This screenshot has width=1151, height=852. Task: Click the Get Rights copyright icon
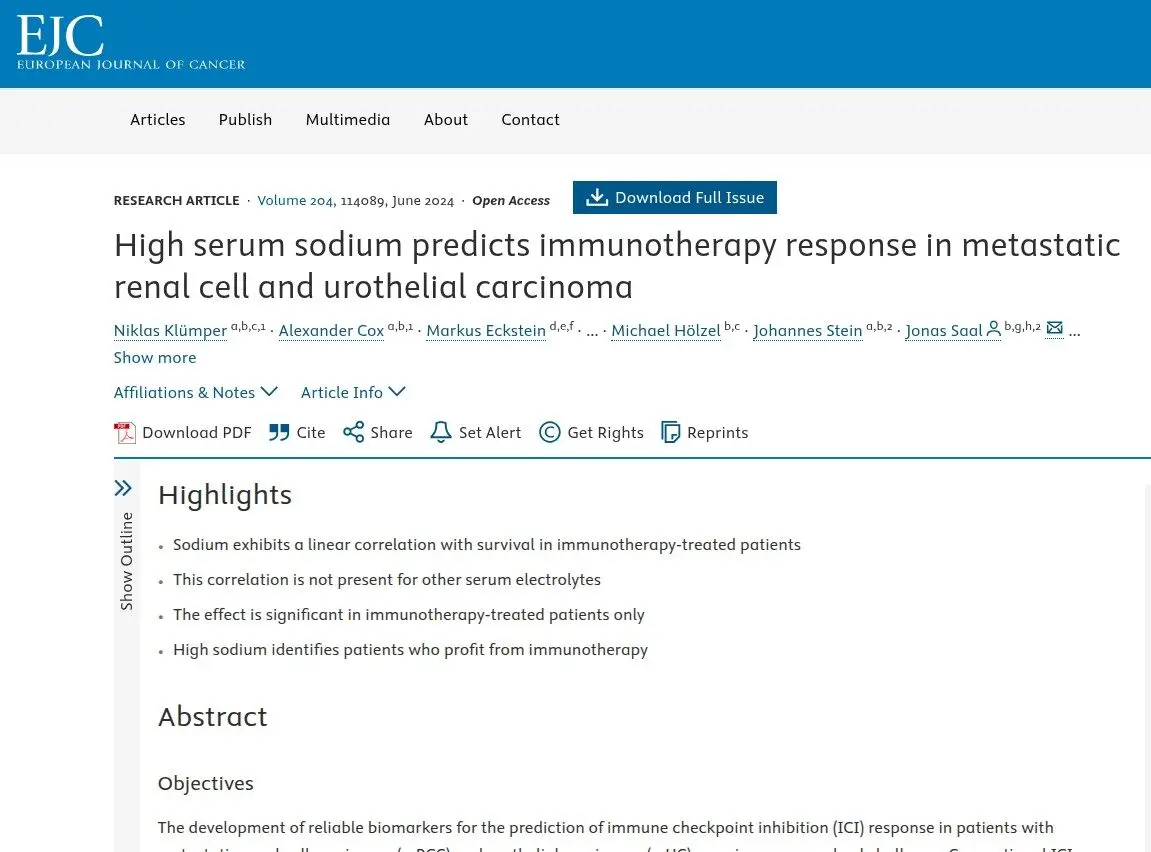tap(549, 432)
